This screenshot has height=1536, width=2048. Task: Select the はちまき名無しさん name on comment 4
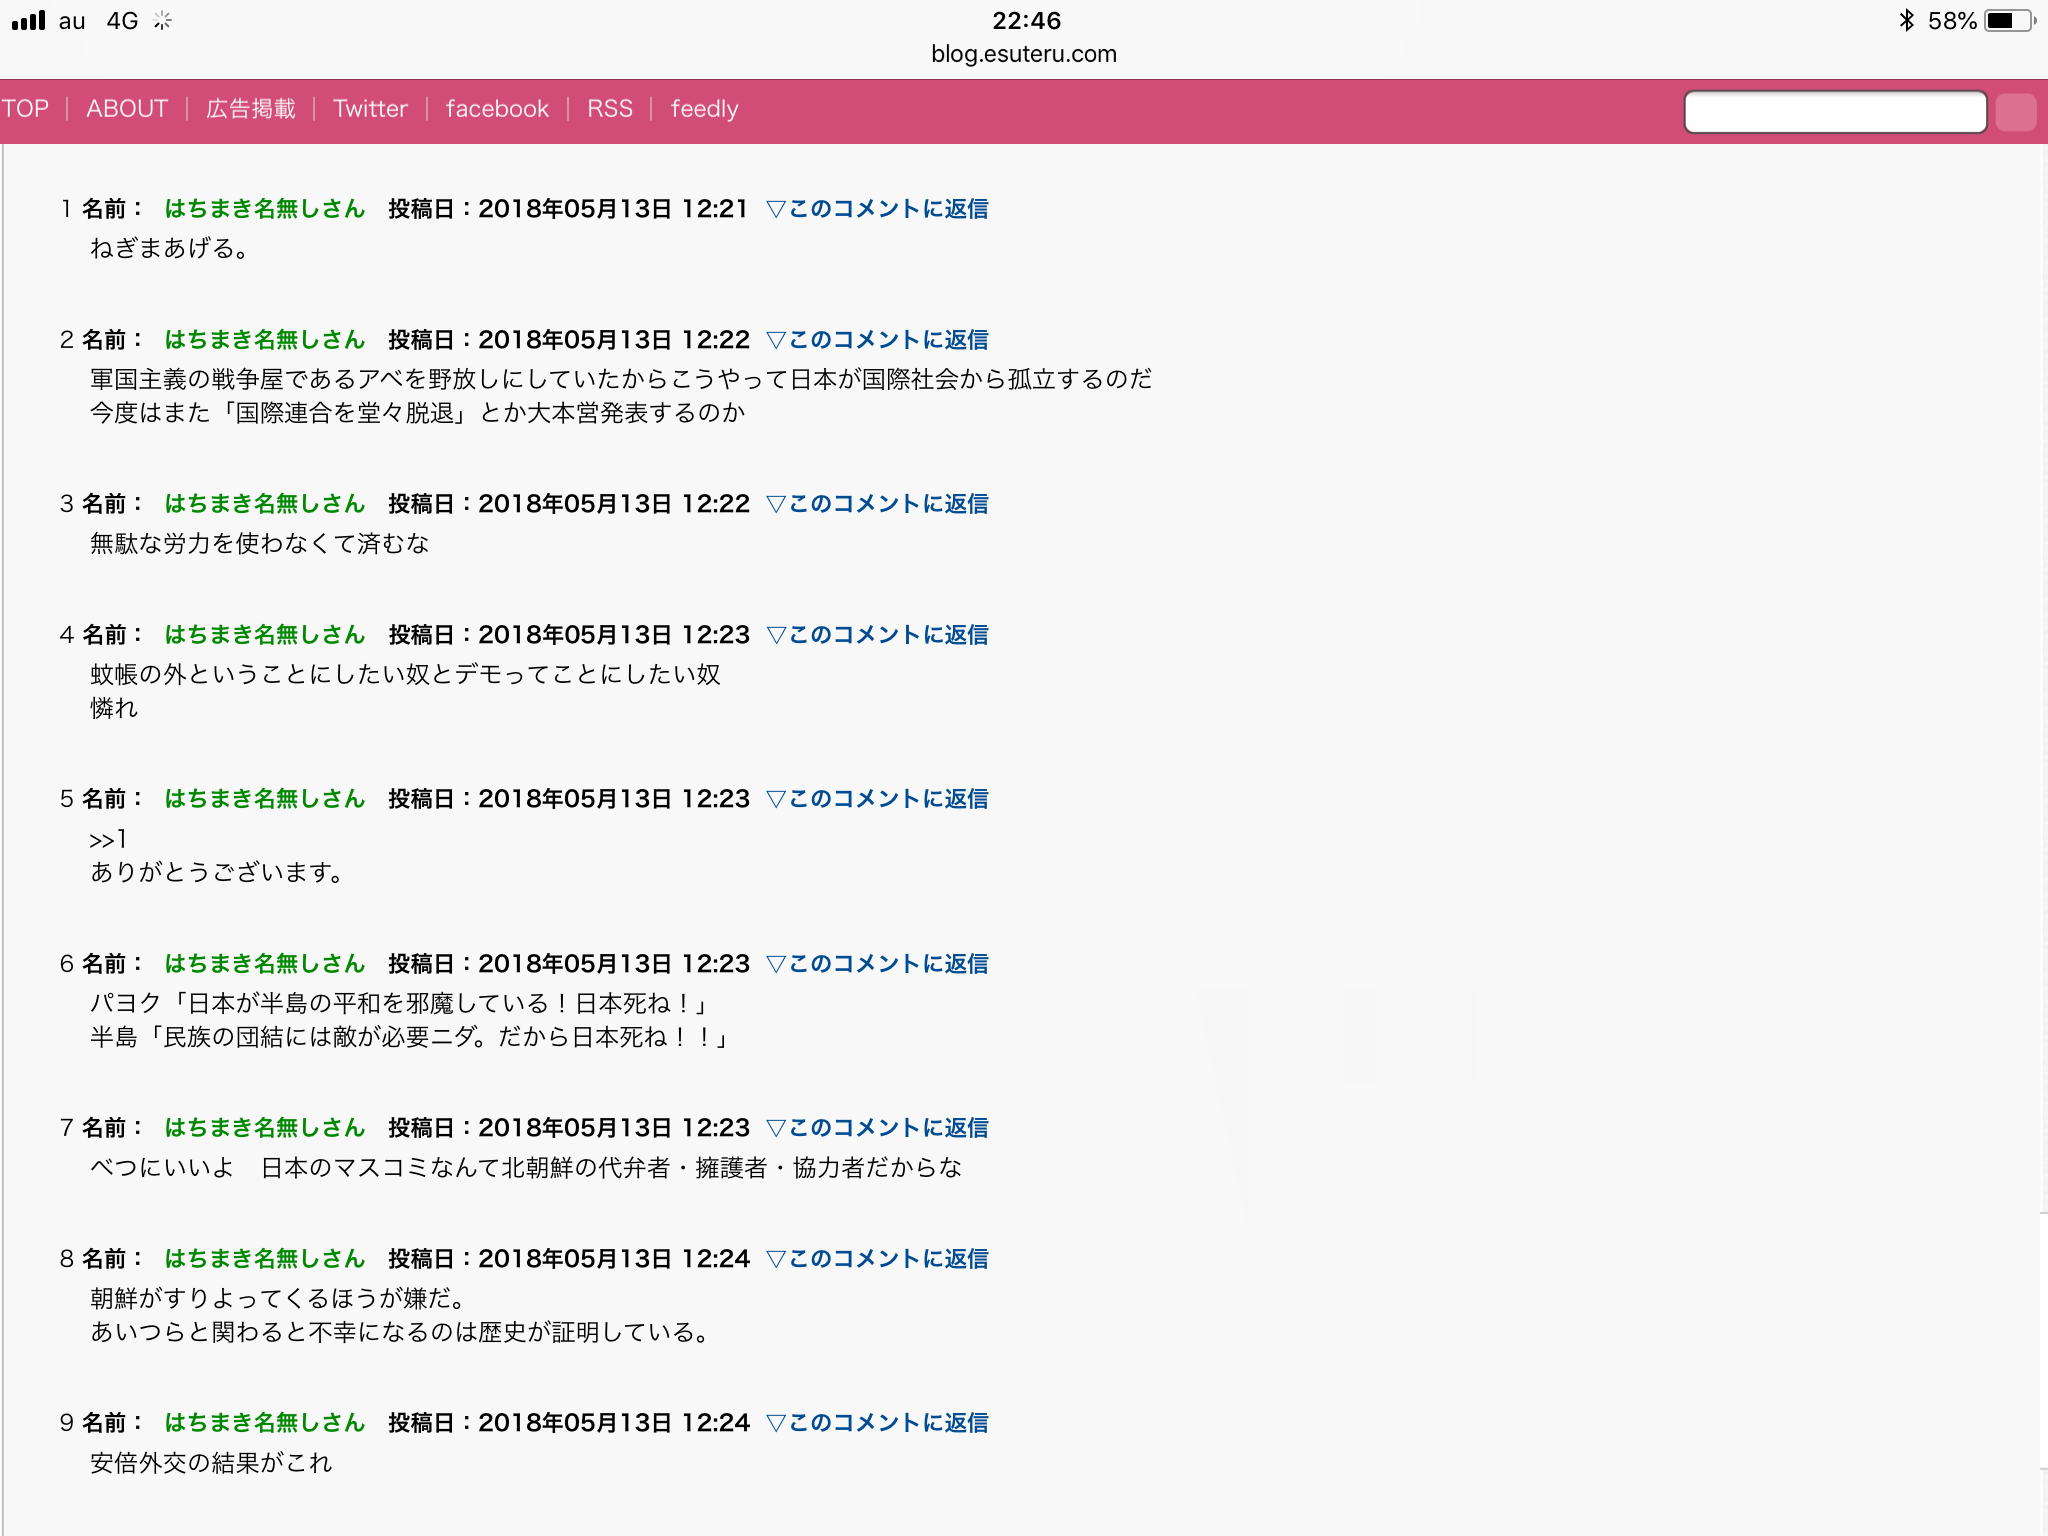pyautogui.click(x=265, y=635)
